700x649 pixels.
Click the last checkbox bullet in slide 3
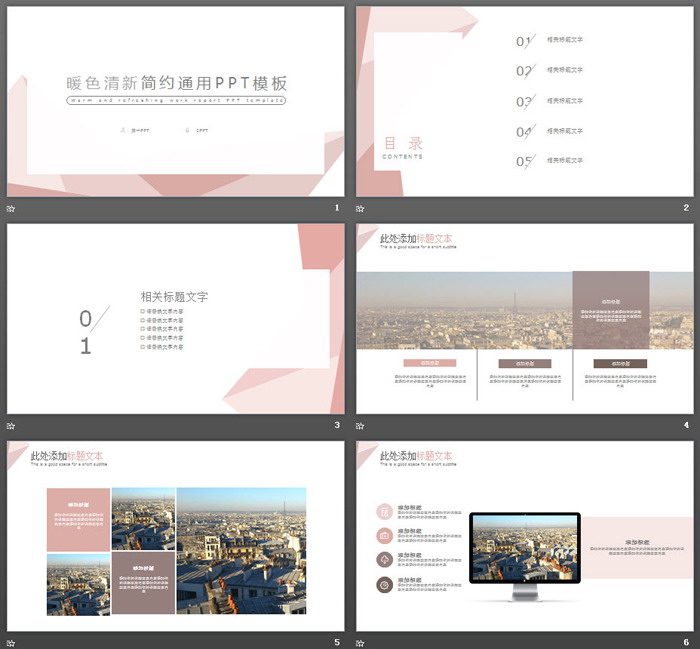(143, 346)
